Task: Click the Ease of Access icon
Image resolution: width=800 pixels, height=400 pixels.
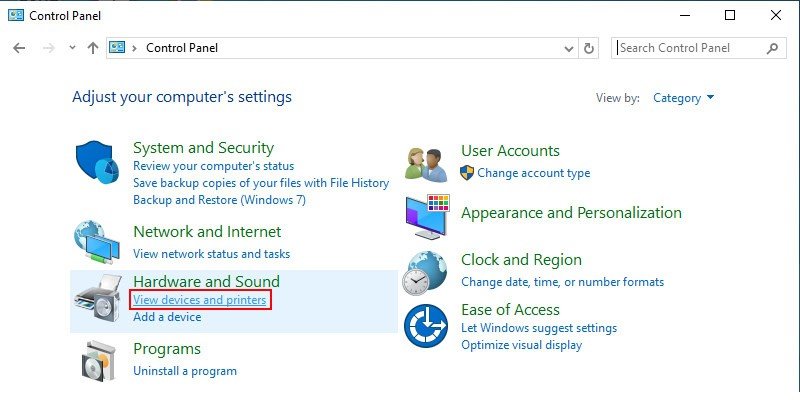Action: point(426,326)
